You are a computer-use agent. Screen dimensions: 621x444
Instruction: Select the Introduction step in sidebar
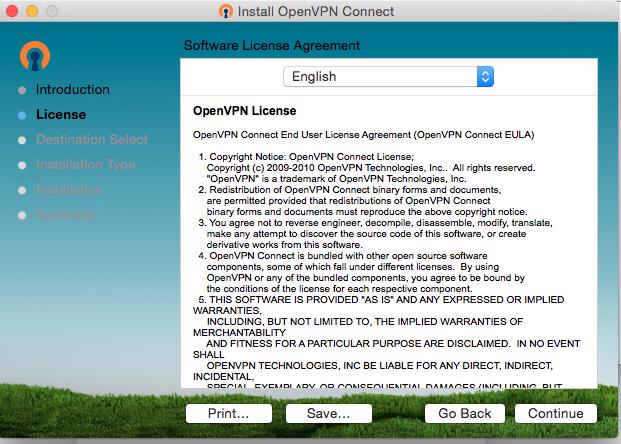pos(72,90)
